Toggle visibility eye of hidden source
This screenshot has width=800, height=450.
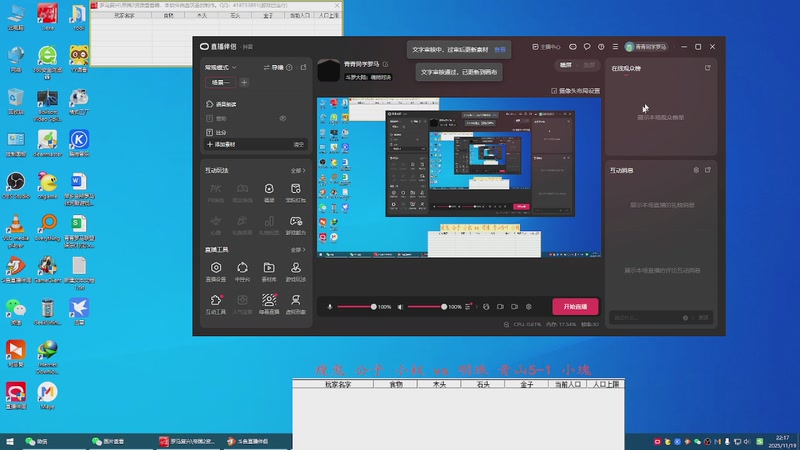pos(283,118)
